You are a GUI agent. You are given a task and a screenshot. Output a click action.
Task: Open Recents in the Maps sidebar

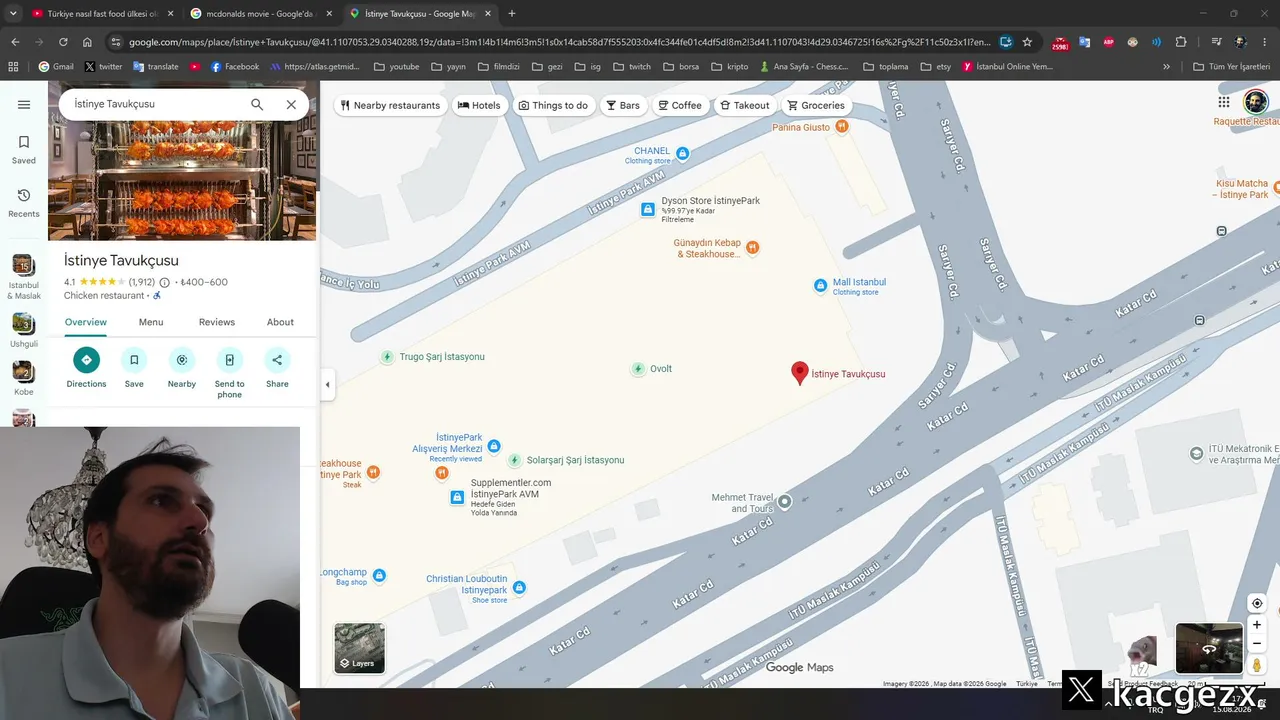coord(24,203)
